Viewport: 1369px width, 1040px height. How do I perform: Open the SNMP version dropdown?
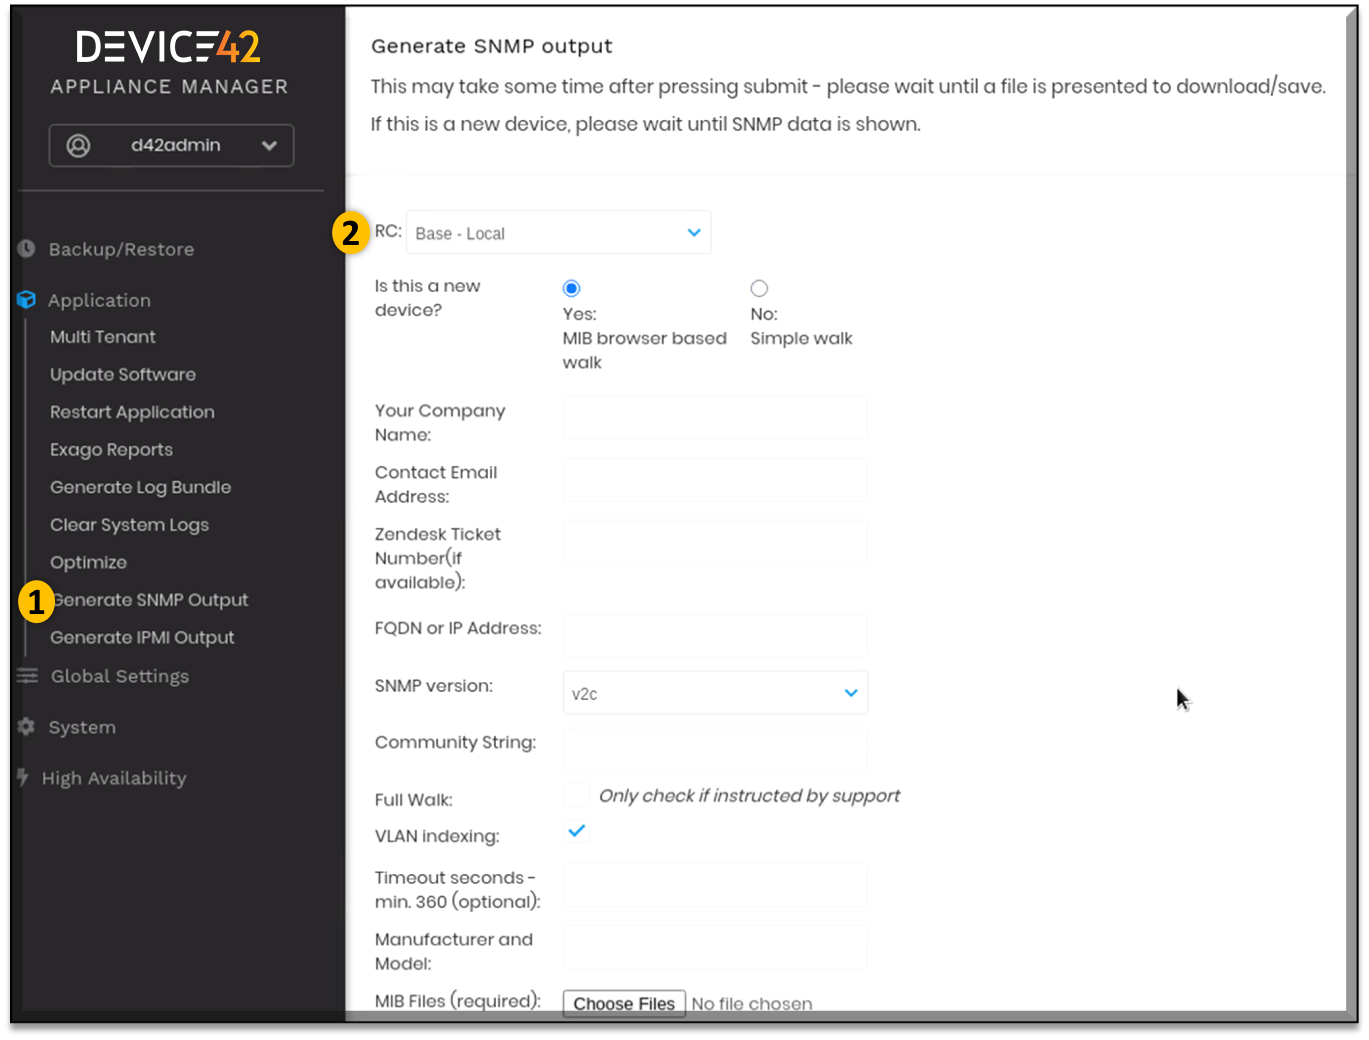click(715, 692)
